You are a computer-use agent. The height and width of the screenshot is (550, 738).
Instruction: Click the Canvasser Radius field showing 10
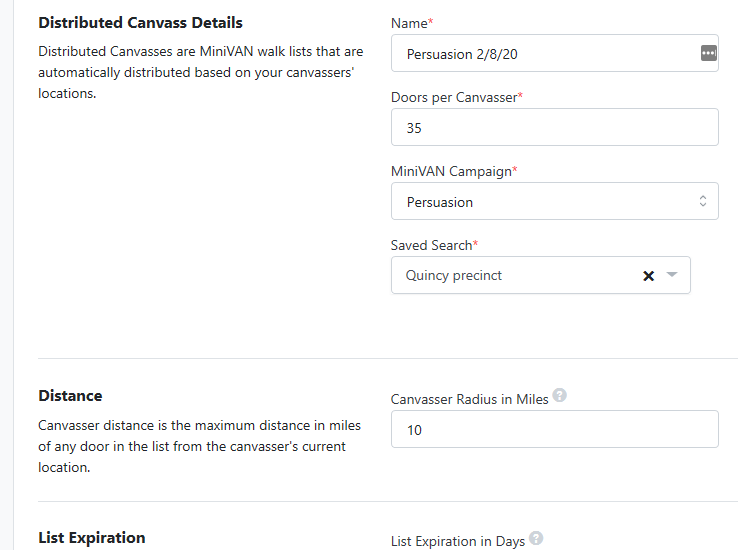(x=554, y=429)
